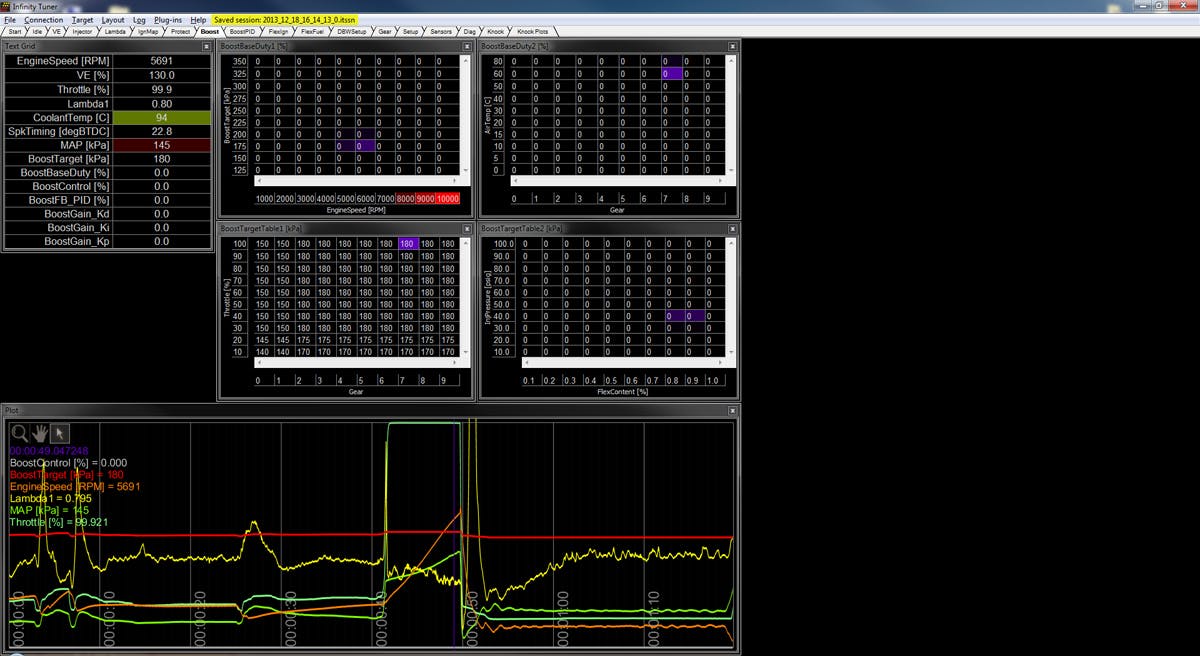Open the Plug-ins menu
Viewport: 1200px width, 656px height.
coord(168,19)
